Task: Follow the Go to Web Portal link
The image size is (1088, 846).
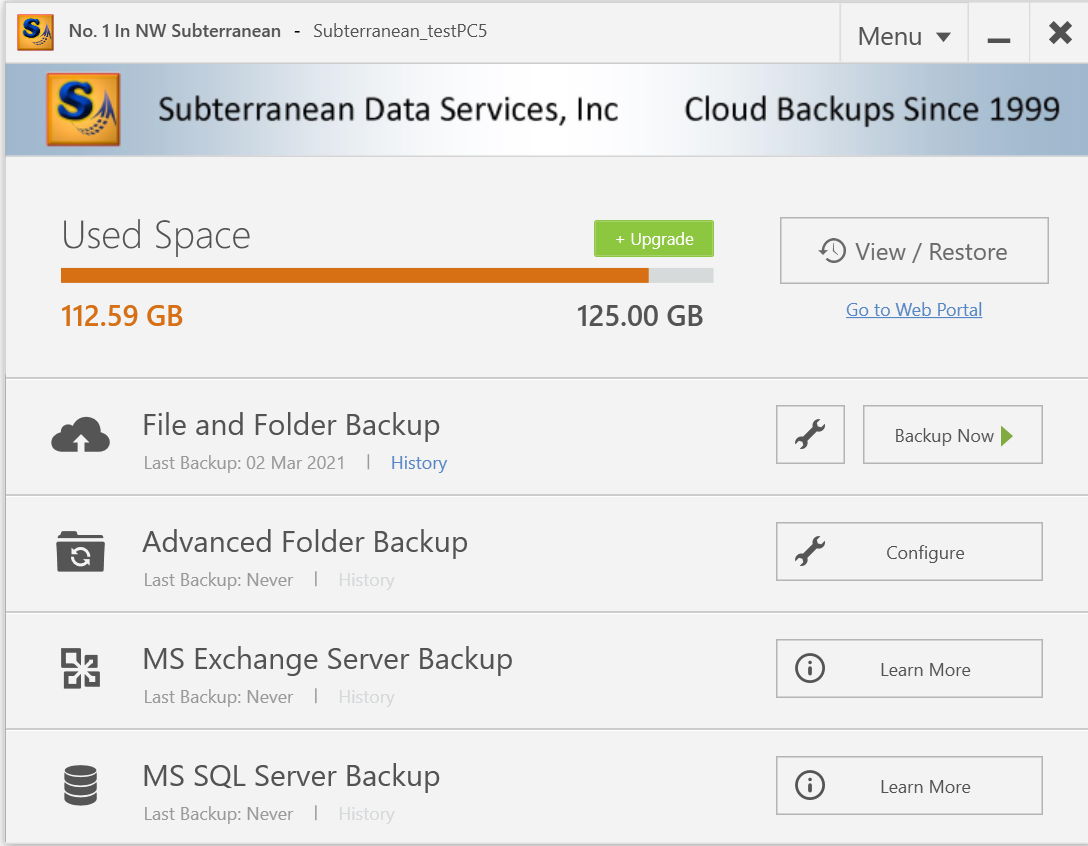Action: (914, 310)
